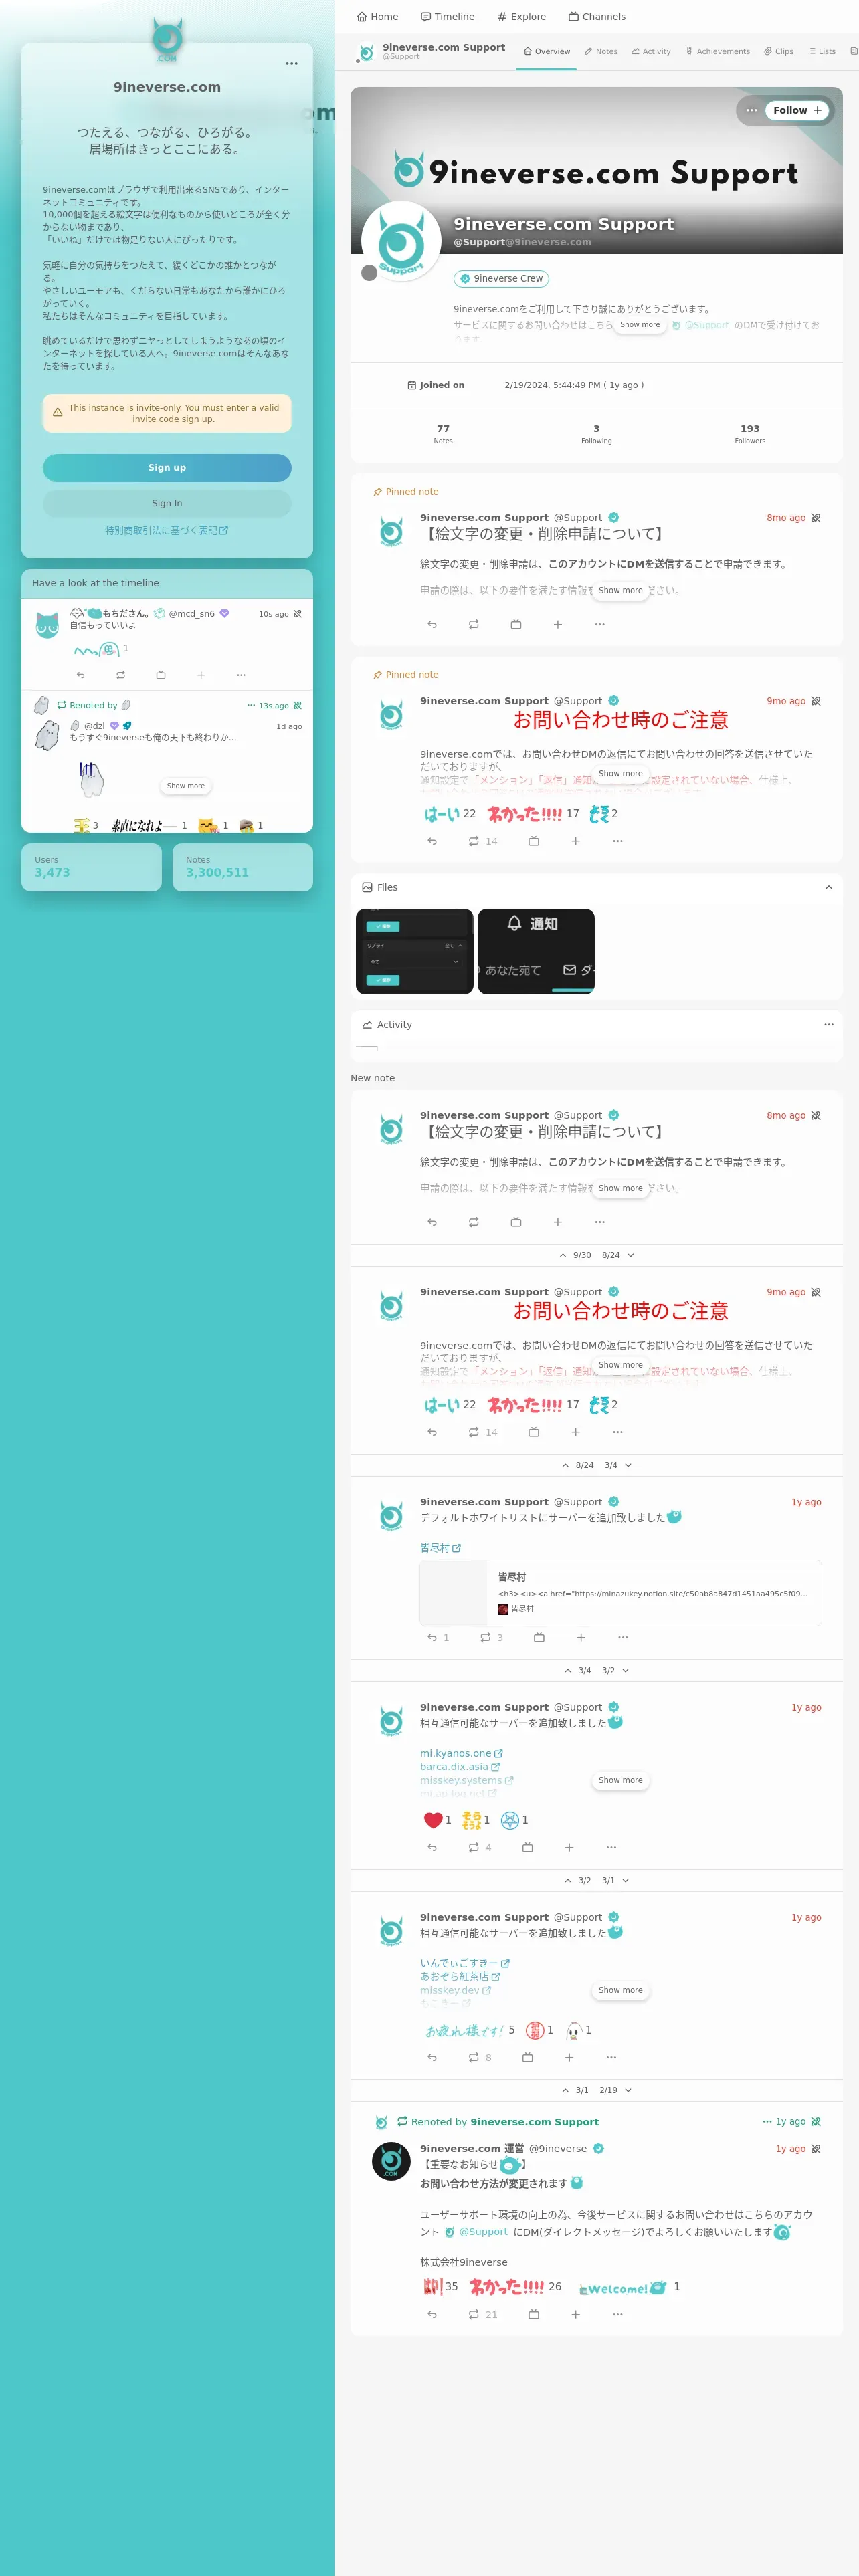The image size is (859, 2576).
Task: Click the 9ineverse Crew role badge
Action: [501, 279]
